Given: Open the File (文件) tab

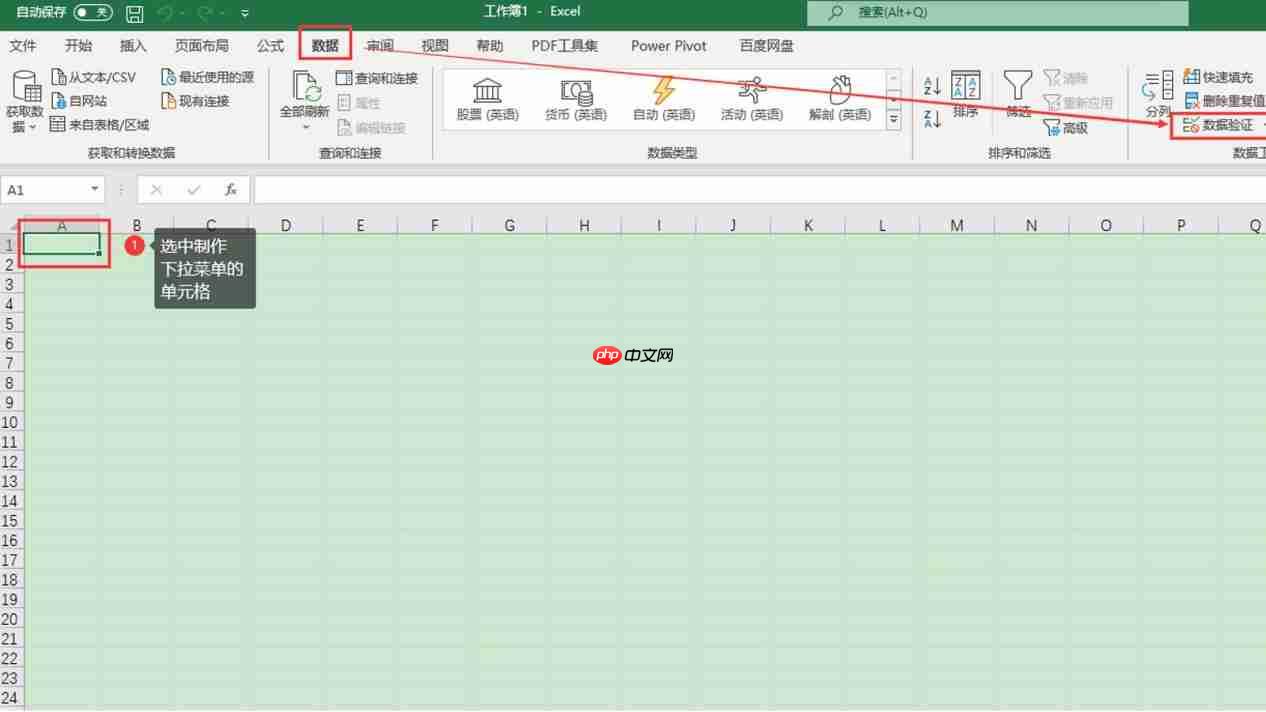Looking at the screenshot, I should coord(23,46).
